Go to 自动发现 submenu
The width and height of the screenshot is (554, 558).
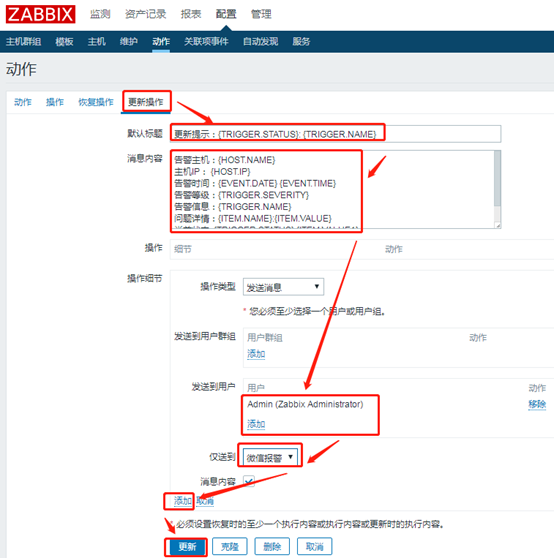pos(260,42)
